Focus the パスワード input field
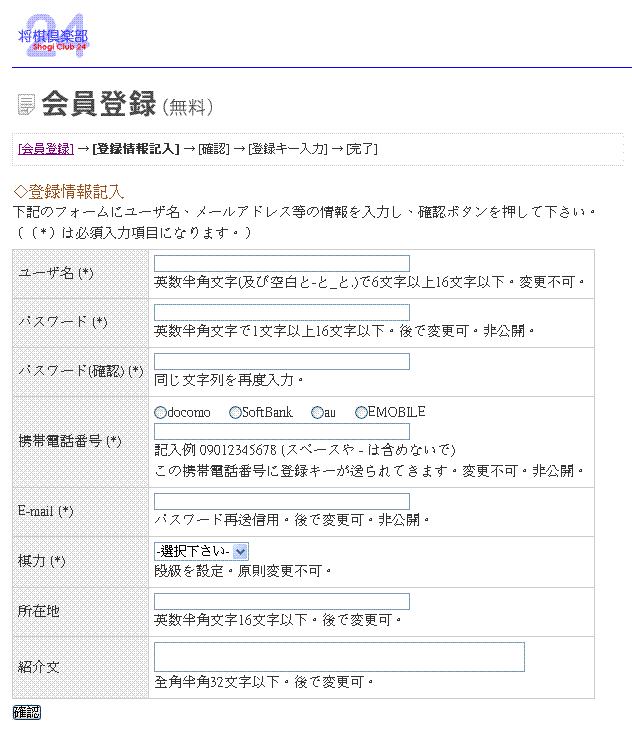632x738 pixels. (282, 312)
